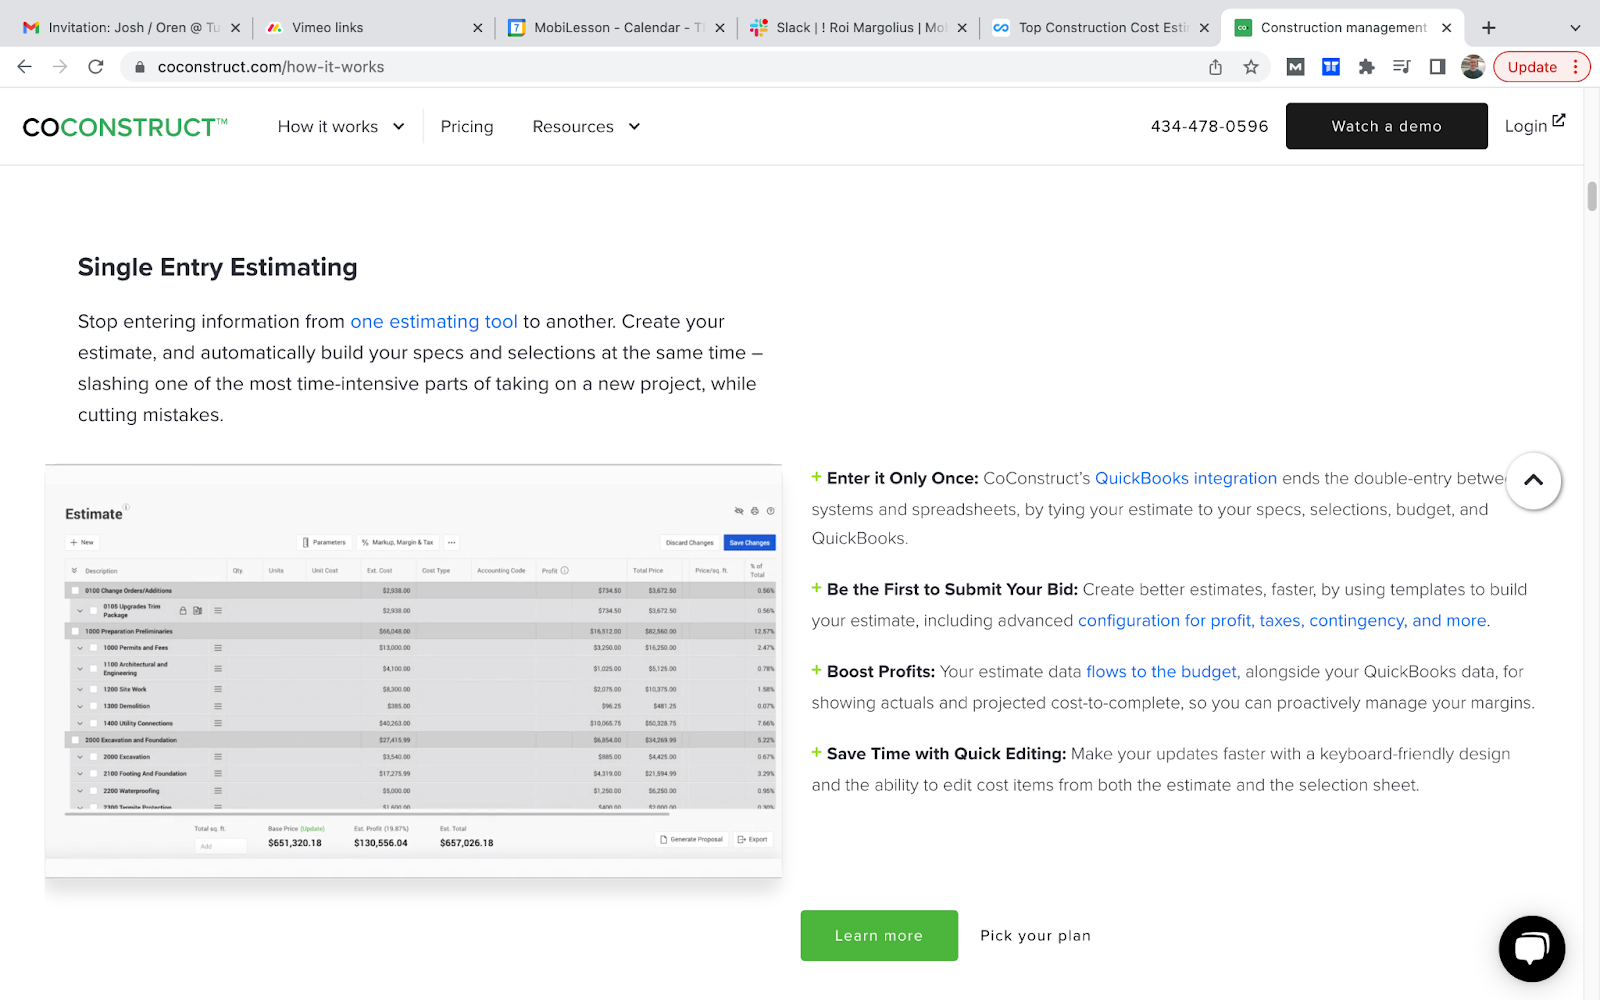Open the Chrome profile avatar
This screenshot has width=1600, height=1000.
1473,67
